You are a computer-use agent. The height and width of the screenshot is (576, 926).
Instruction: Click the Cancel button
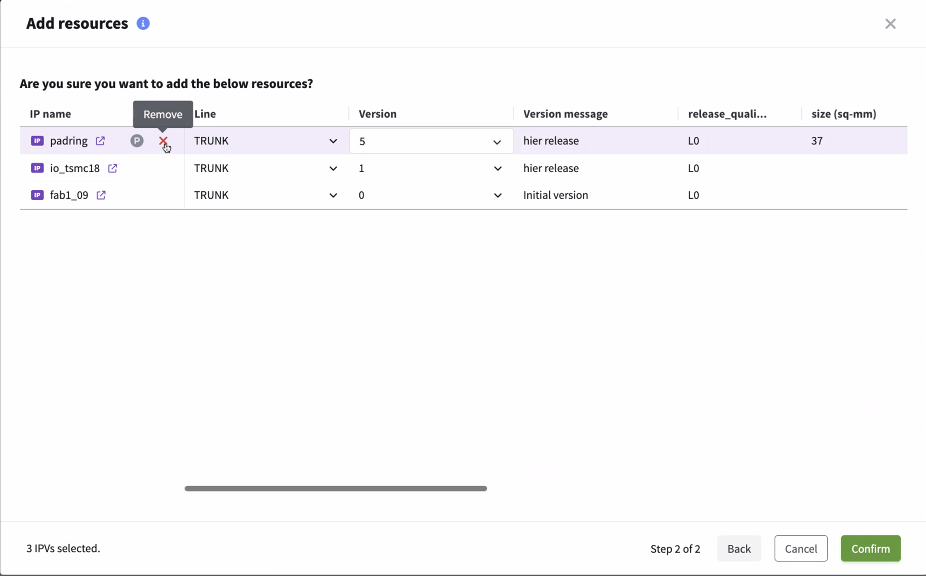pyautogui.click(x=800, y=549)
